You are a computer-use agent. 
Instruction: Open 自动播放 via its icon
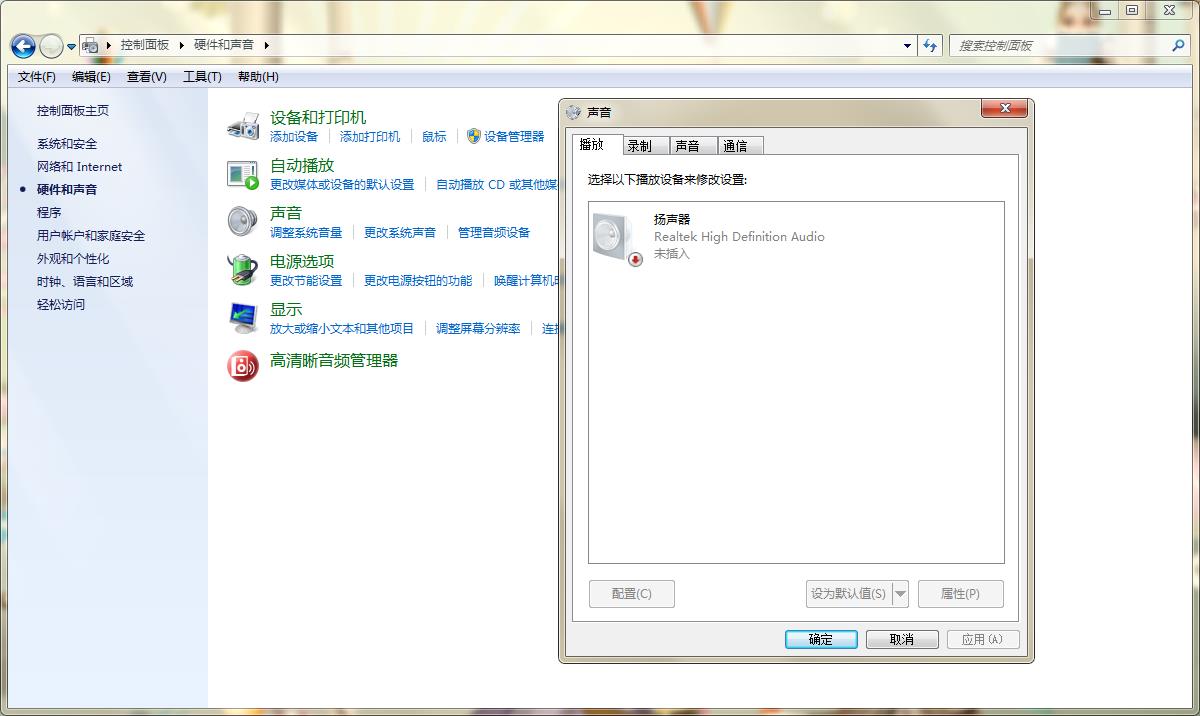(241, 173)
